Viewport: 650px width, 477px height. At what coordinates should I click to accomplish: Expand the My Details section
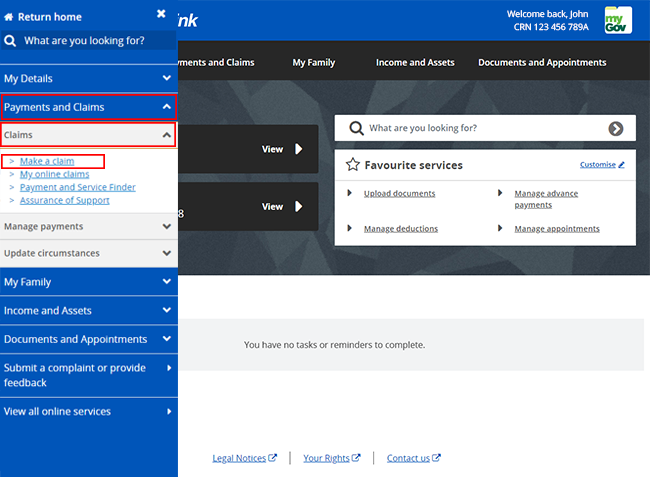89,78
